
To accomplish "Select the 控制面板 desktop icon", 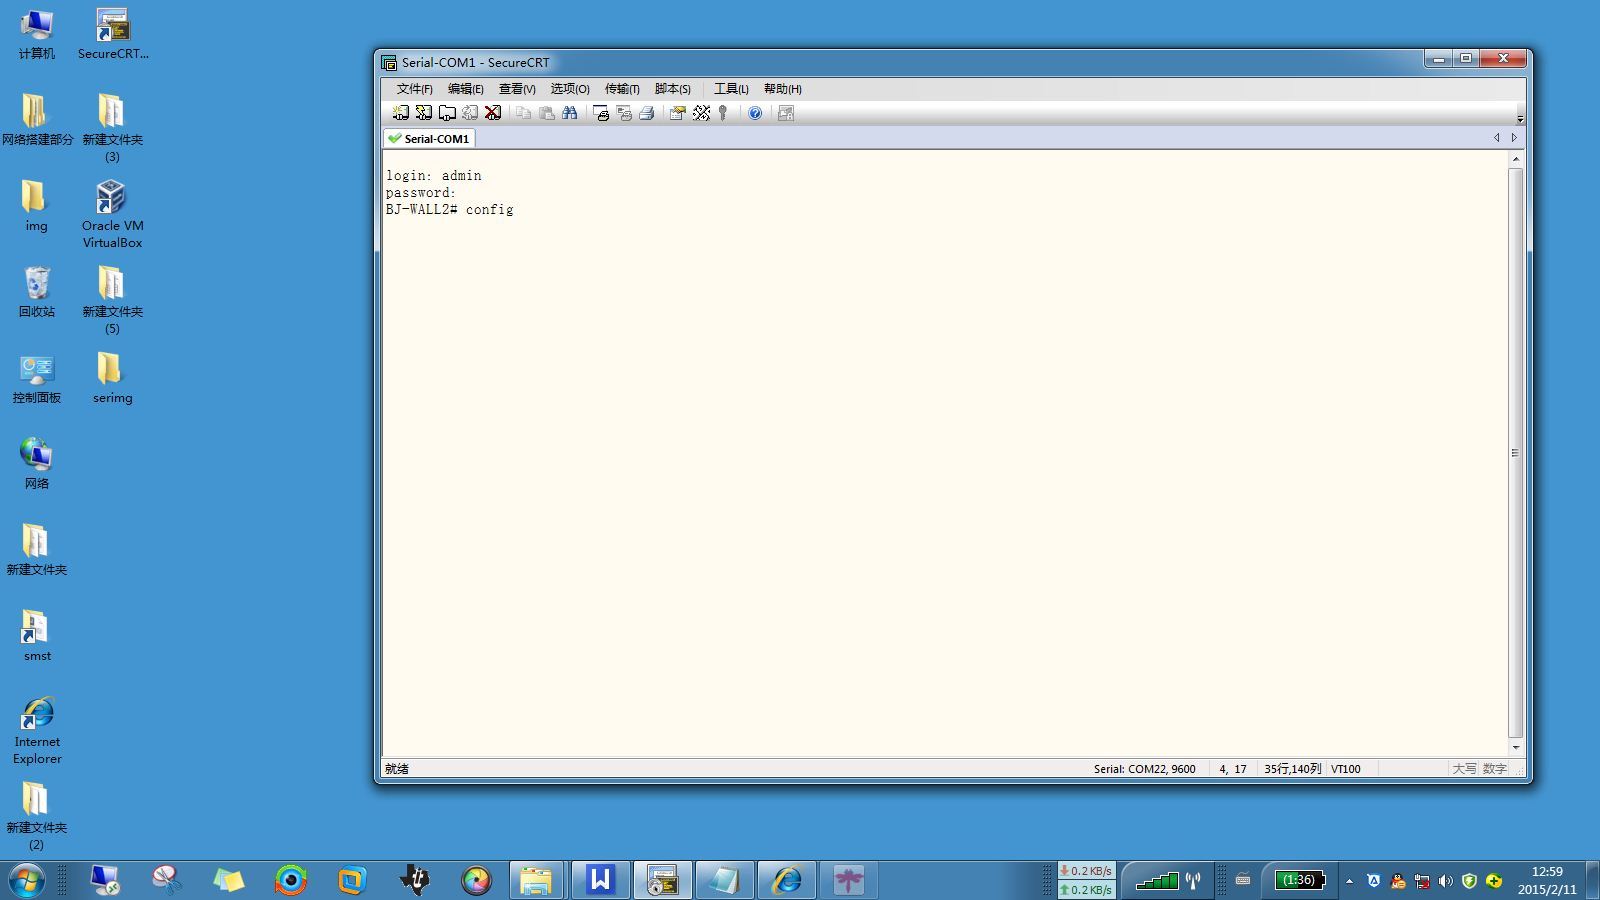I will click(x=37, y=379).
